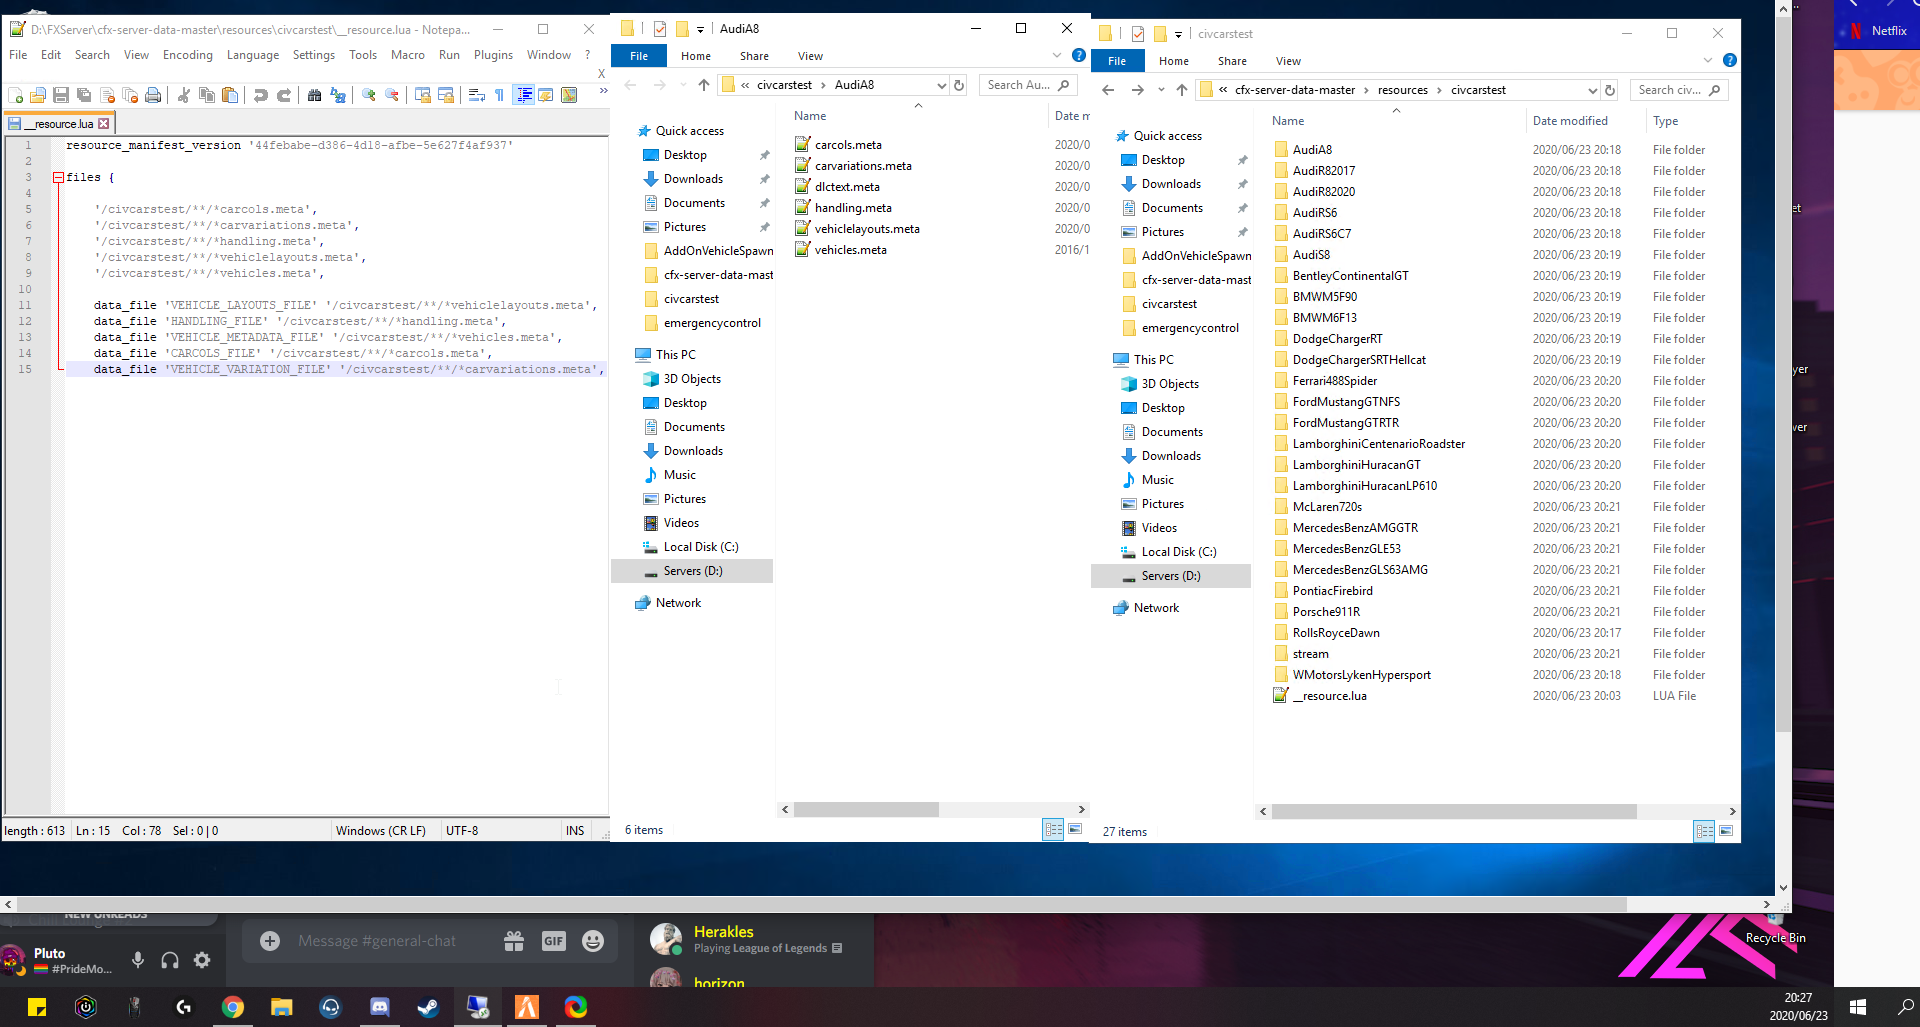Open recent locations dropdown in civcarstest window

(1161, 90)
